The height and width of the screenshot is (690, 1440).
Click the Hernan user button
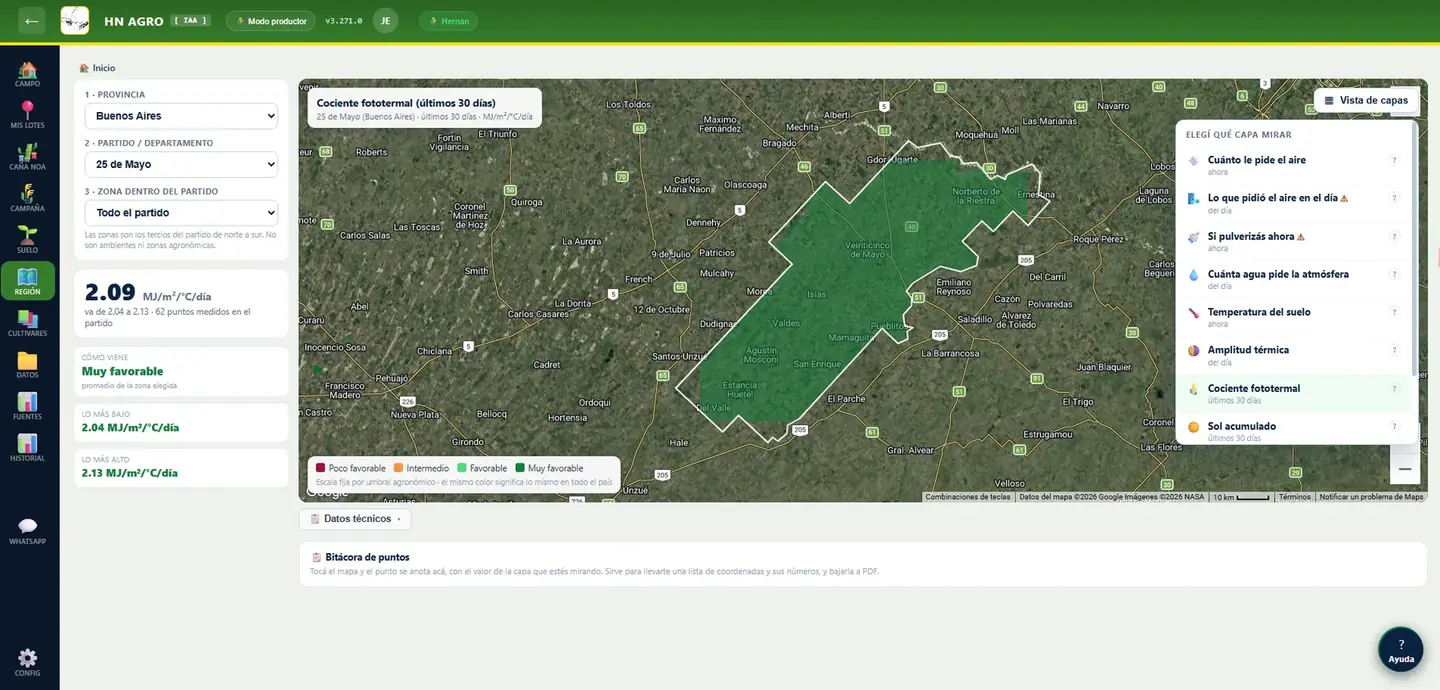(449, 21)
